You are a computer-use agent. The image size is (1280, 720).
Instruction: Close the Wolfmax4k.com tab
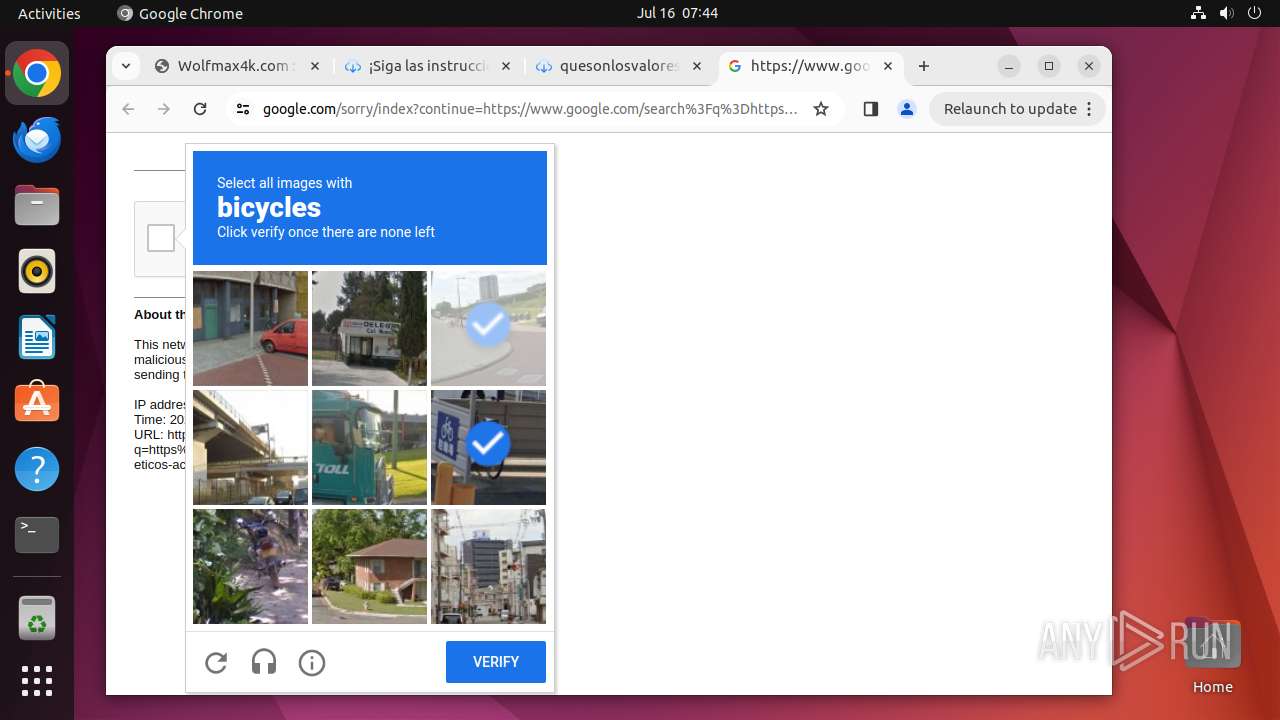[314, 66]
